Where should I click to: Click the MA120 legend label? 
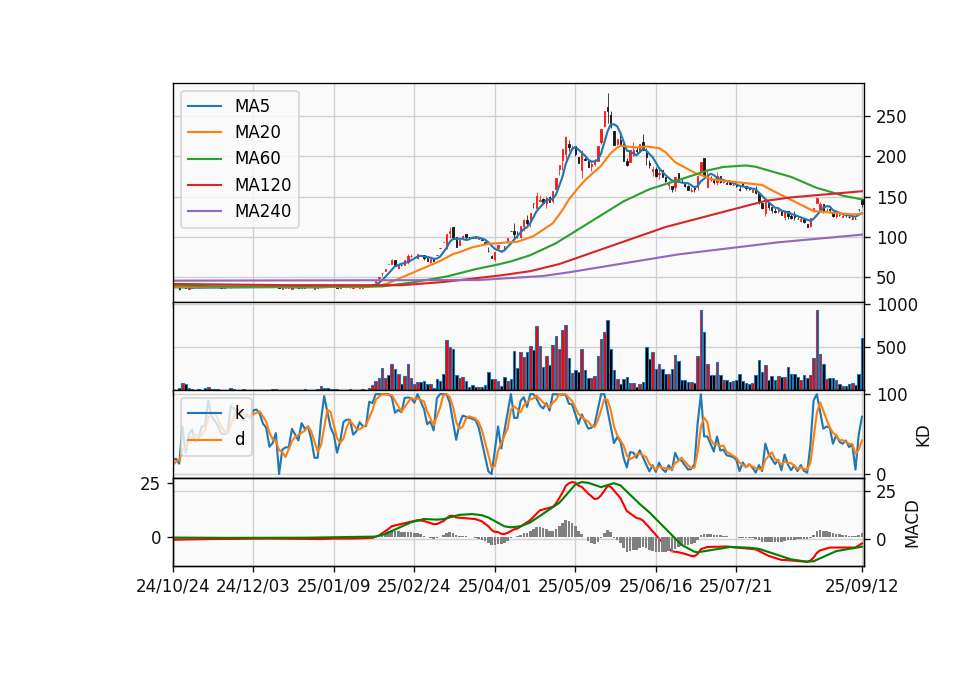click(x=263, y=185)
